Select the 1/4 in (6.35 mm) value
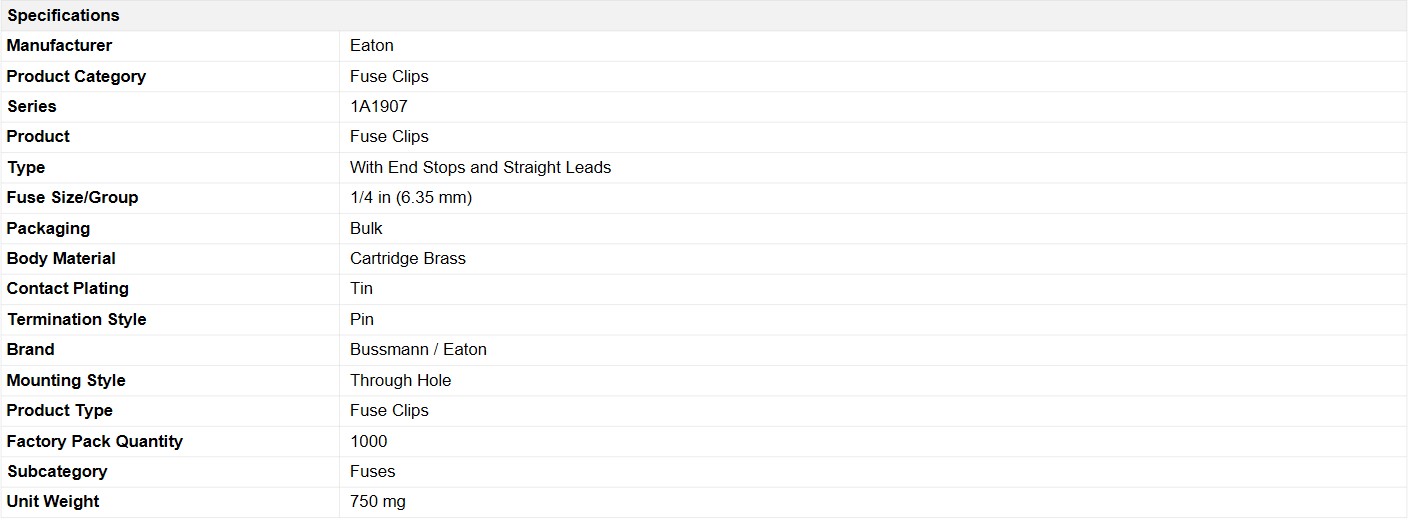This screenshot has height=523, width=1408. pos(411,198)
